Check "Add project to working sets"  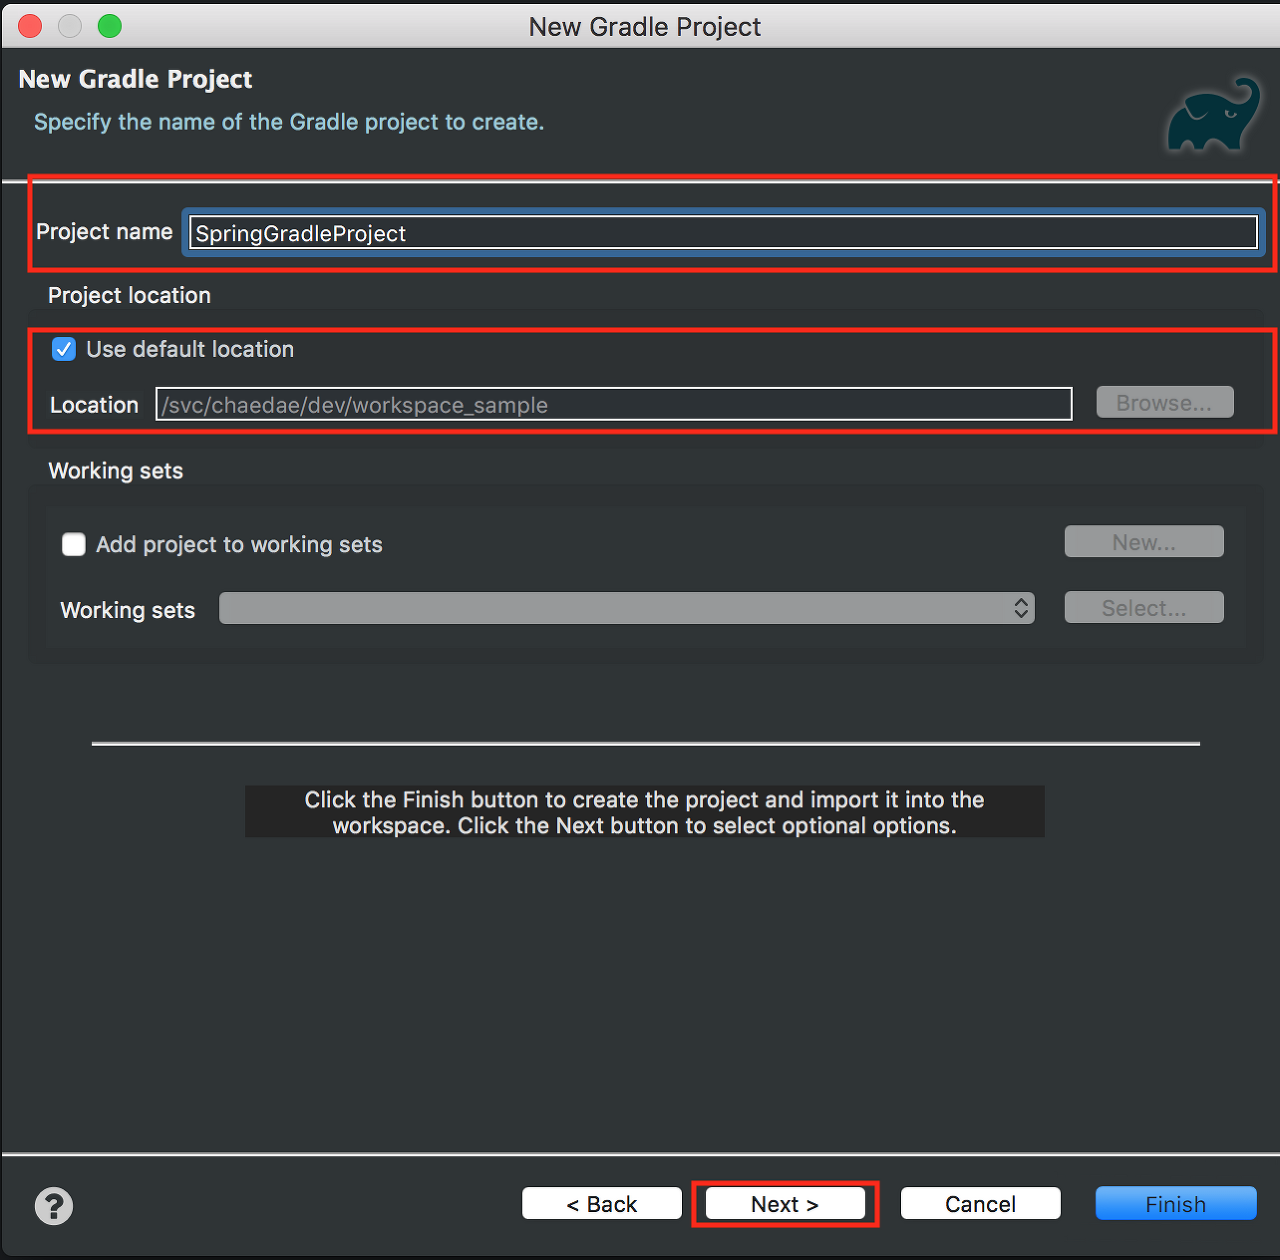pyautogui.click(x=74, y=544)
